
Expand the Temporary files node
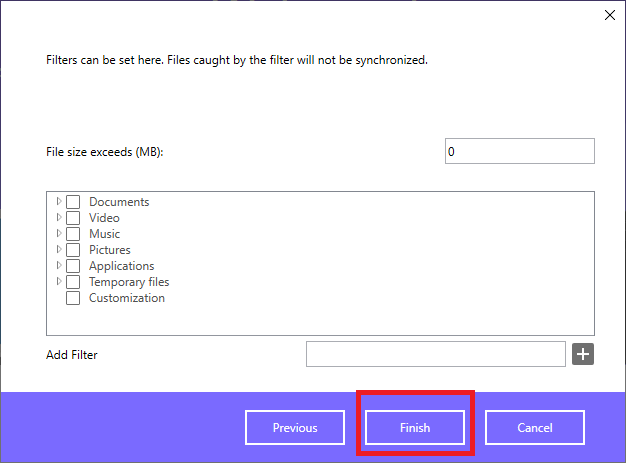(59, 281)
